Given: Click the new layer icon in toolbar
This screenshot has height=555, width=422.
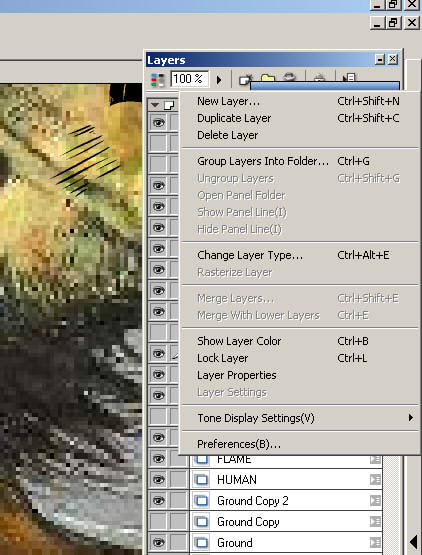Looking at the screenshot, I should pos(245,79).
